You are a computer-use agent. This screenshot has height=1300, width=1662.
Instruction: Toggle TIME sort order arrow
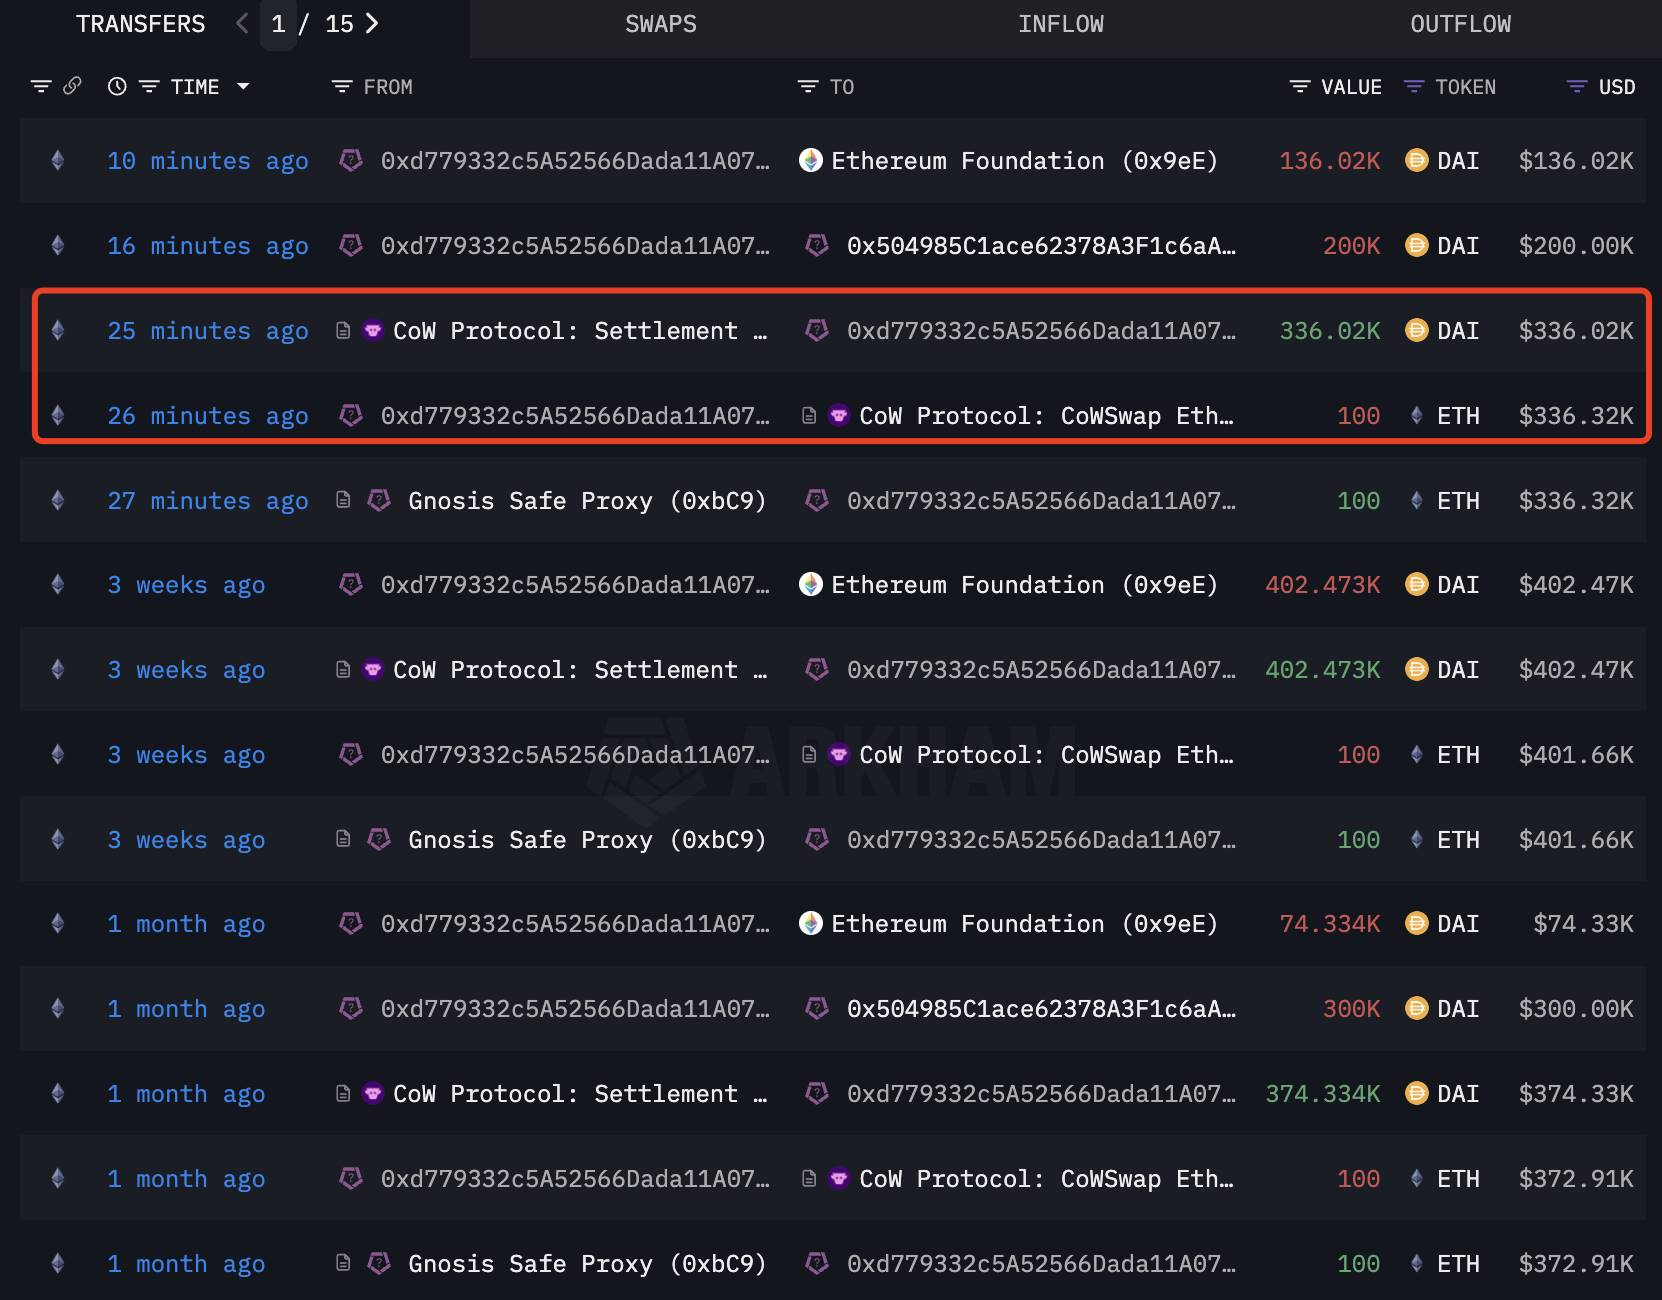pos(243,87)
